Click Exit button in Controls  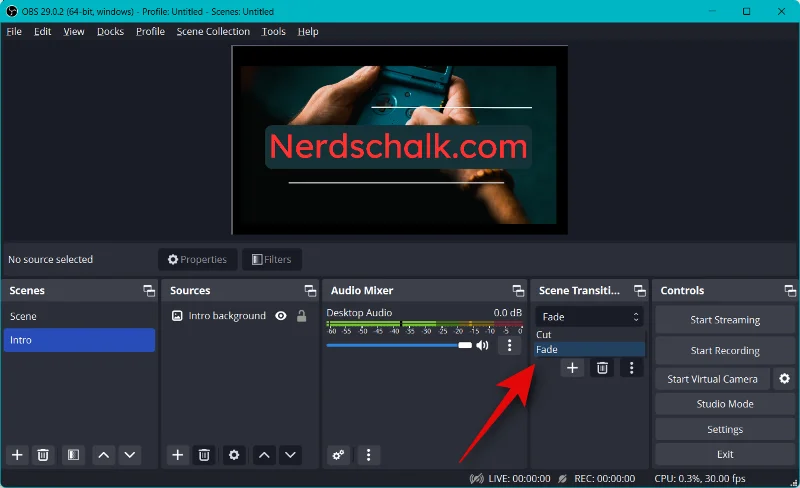click(725, 454)
